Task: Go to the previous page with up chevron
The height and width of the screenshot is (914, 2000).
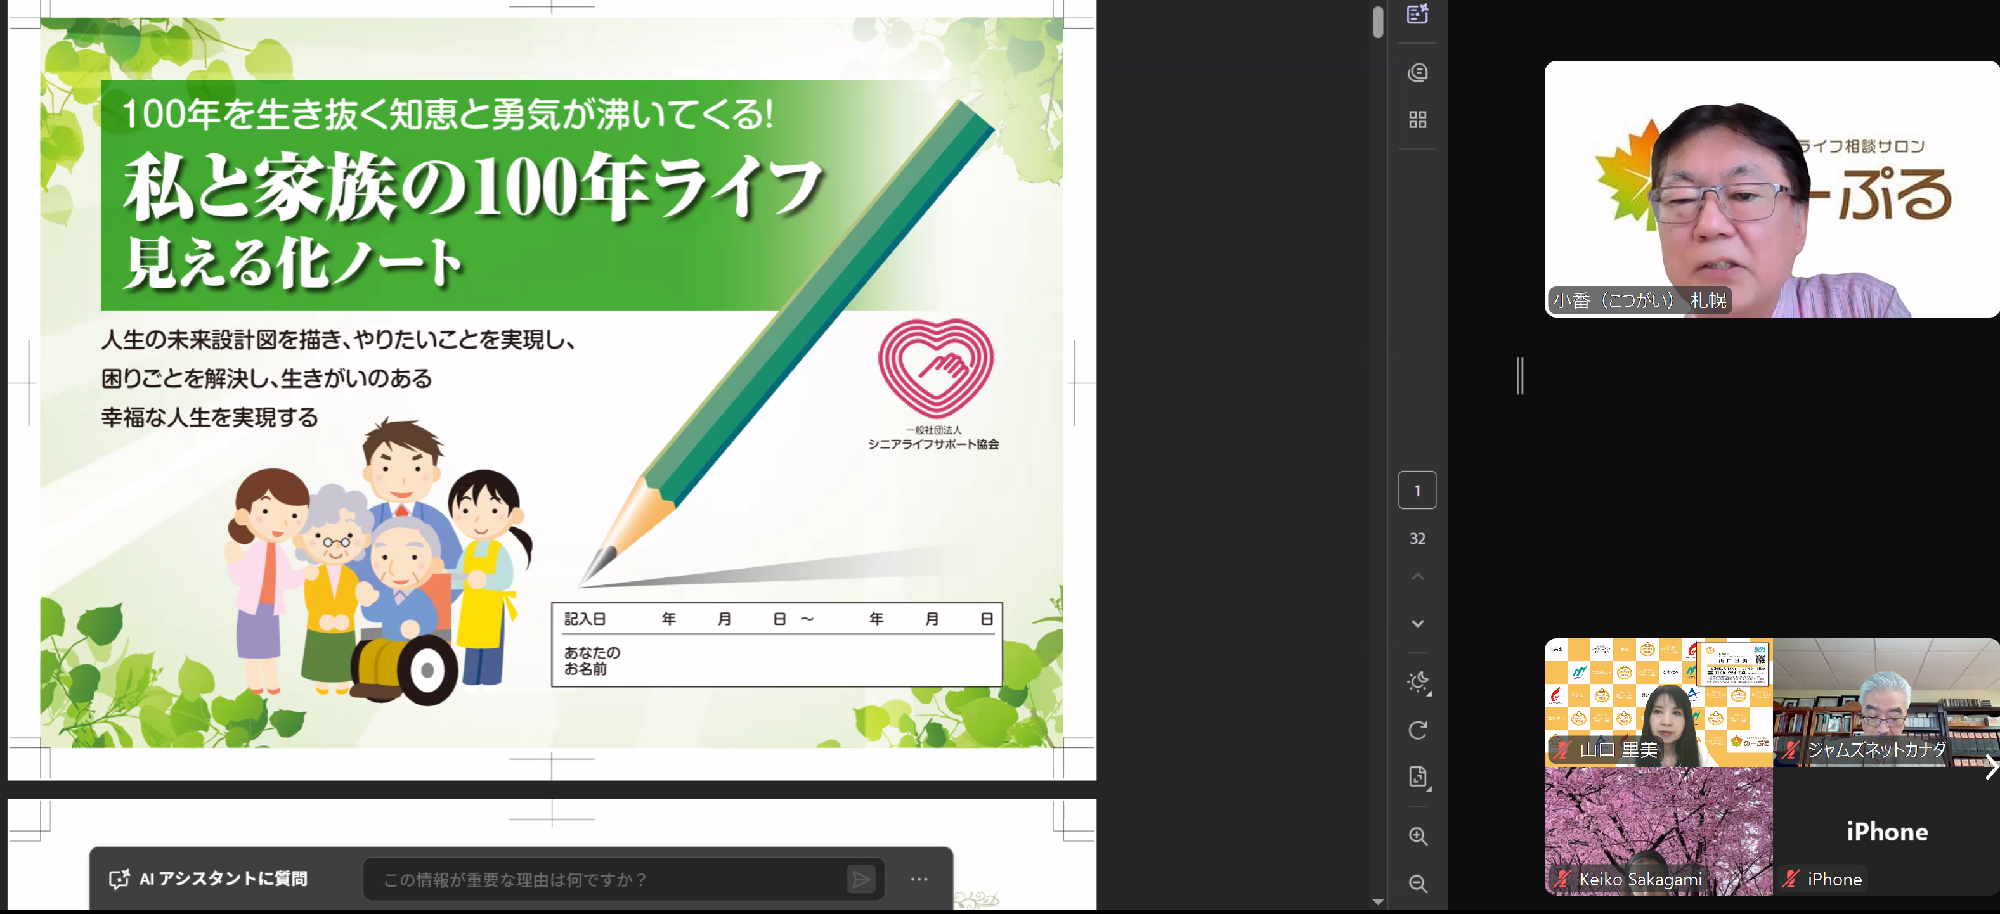Action: point(1417,577)
